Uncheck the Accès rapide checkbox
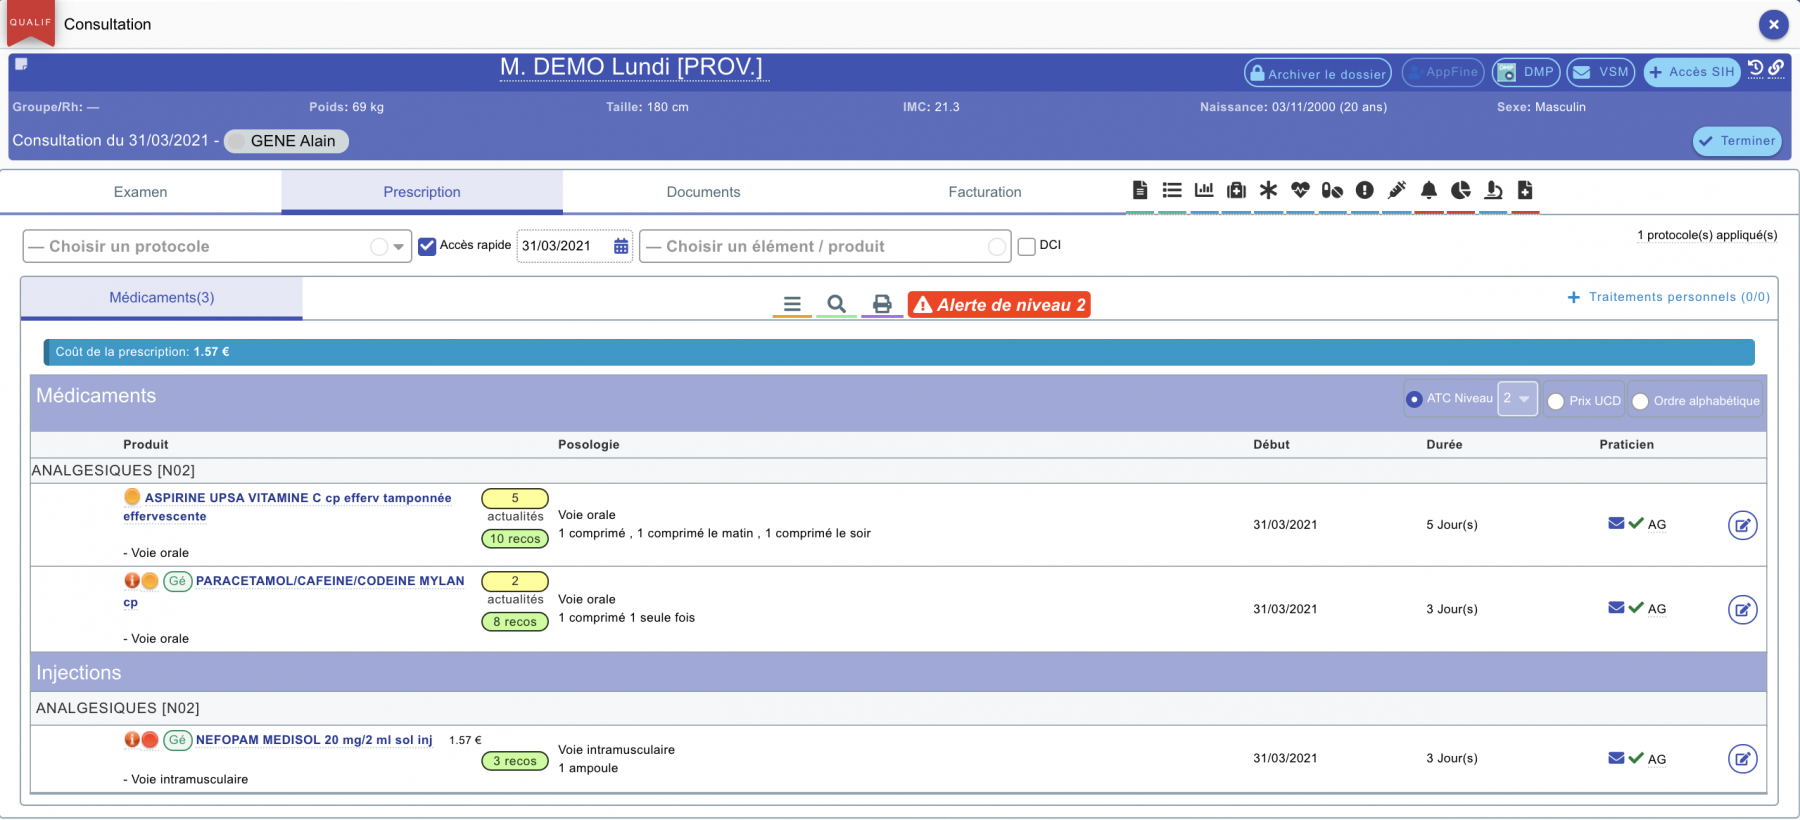The width and height of the screenshot is (1800, 820). (427, 246)
